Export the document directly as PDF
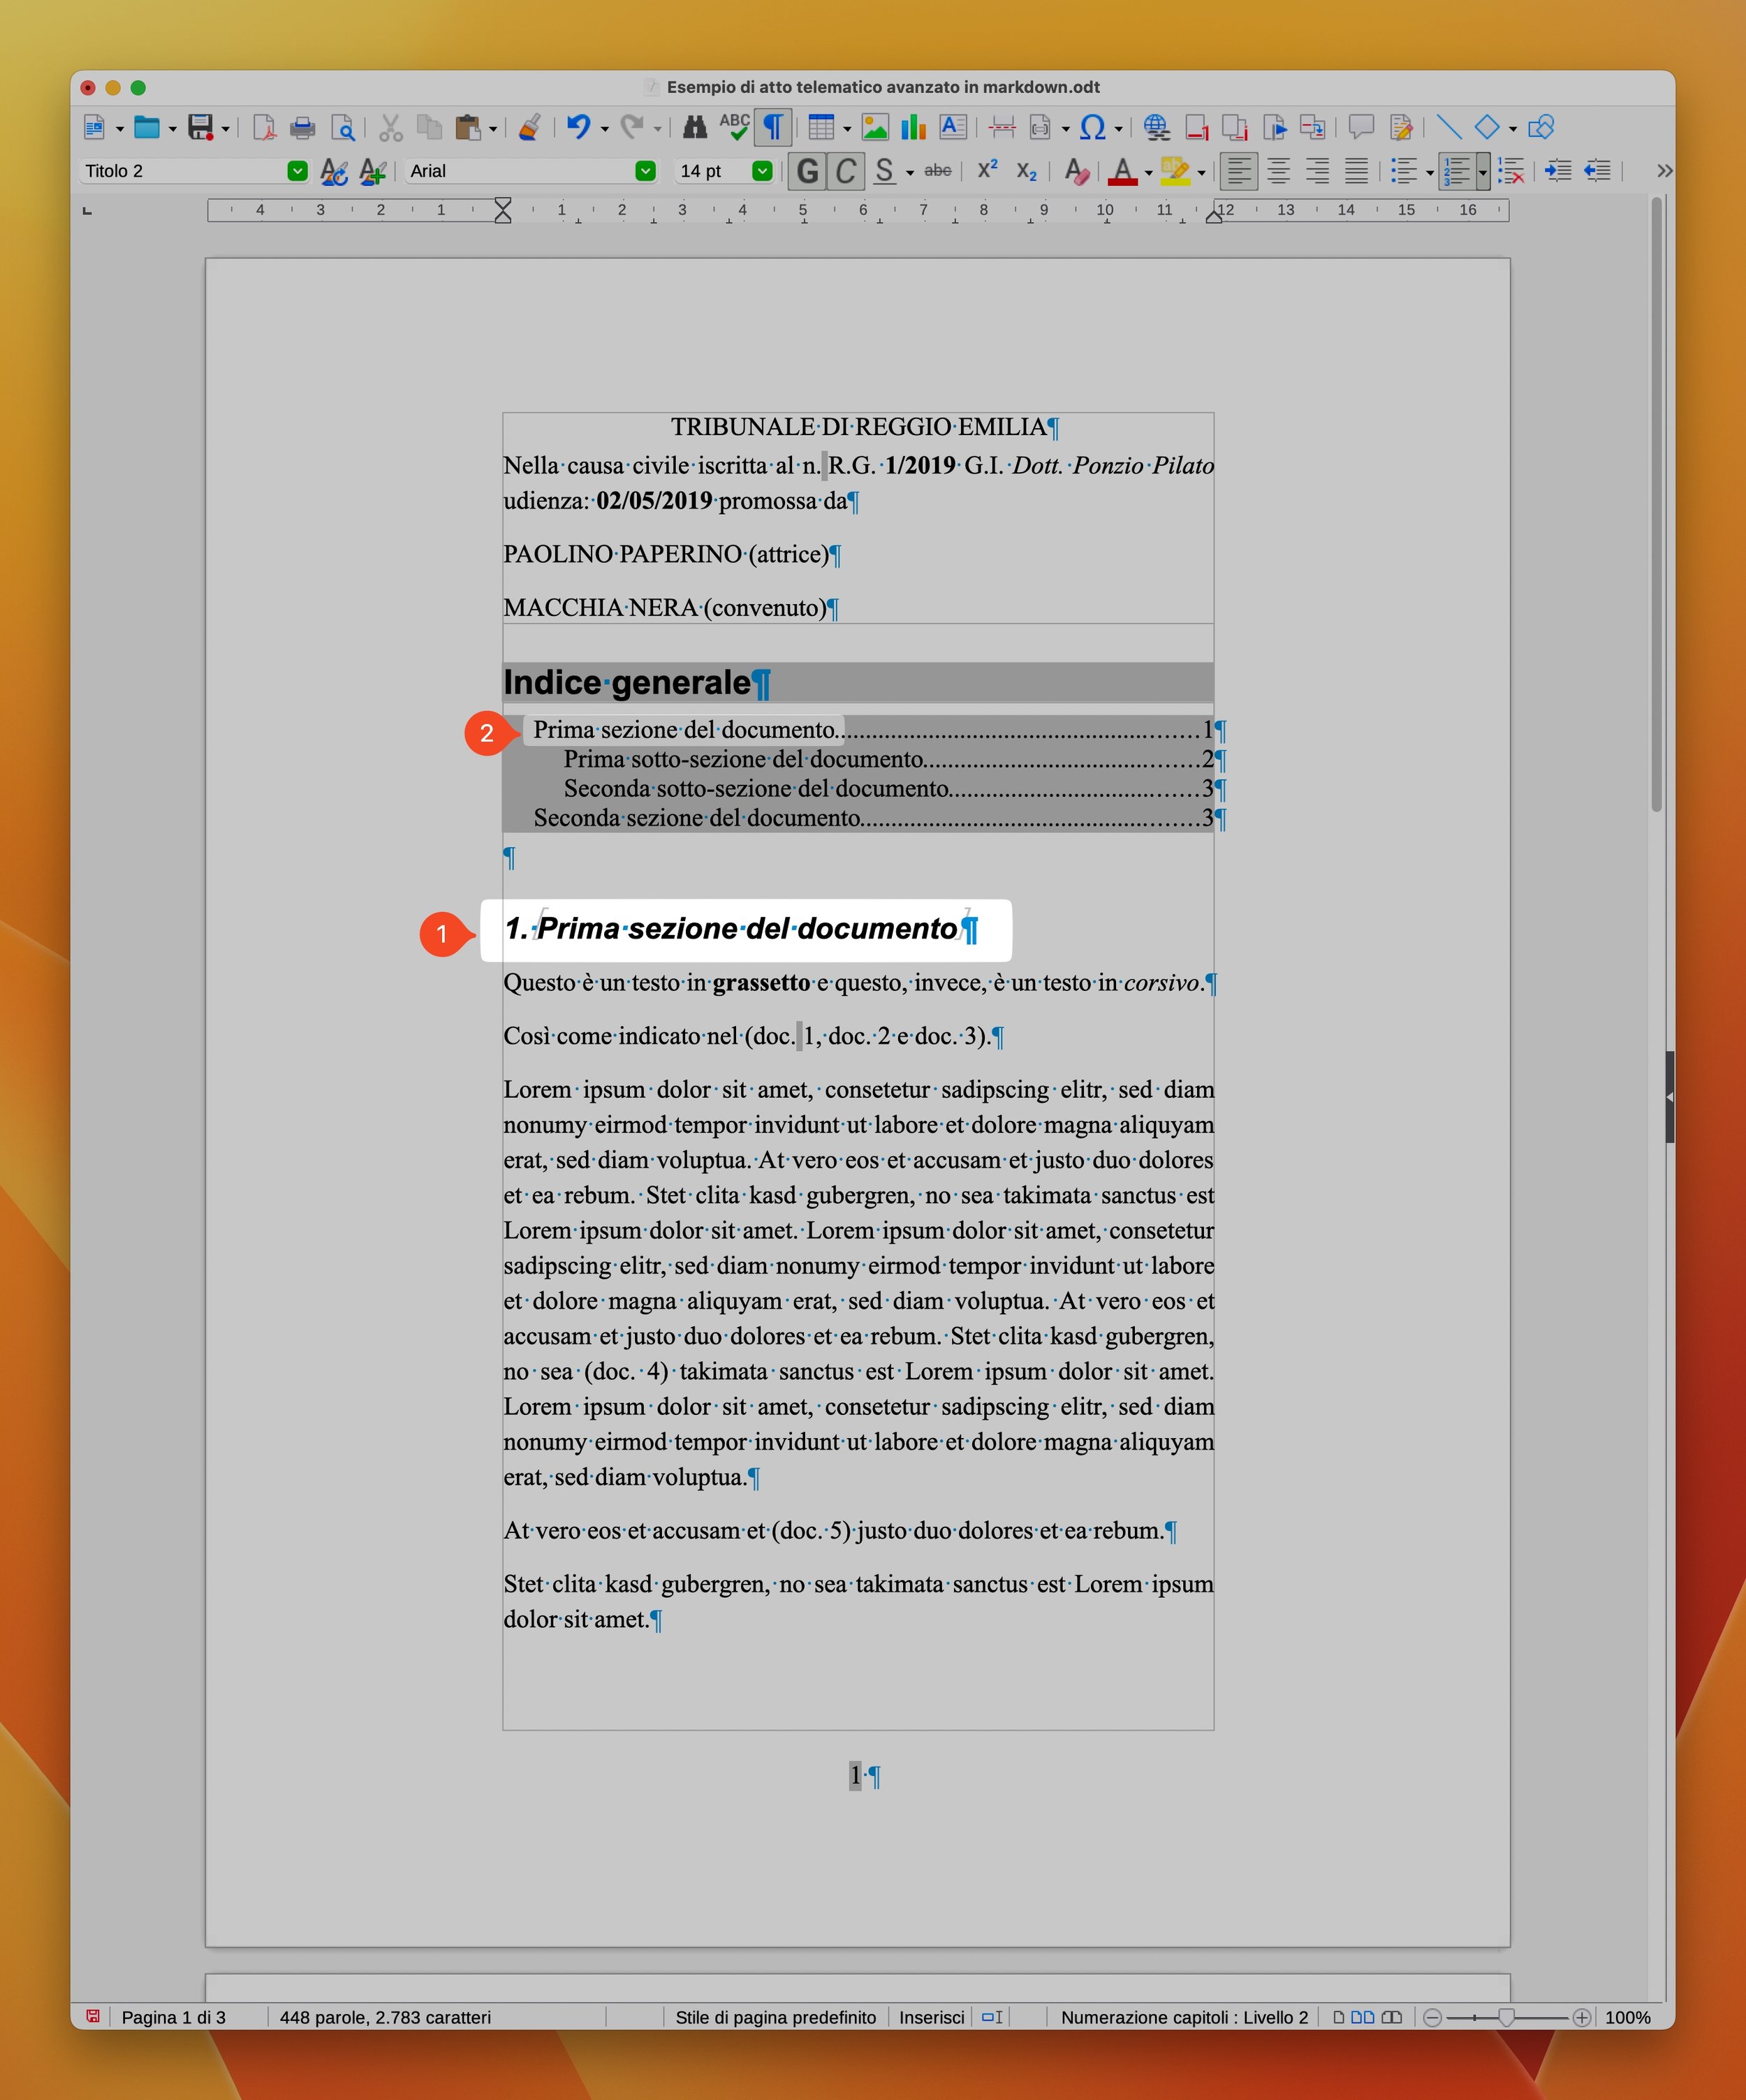This screenshot has width=1746, height=2100. coord(264,127)
